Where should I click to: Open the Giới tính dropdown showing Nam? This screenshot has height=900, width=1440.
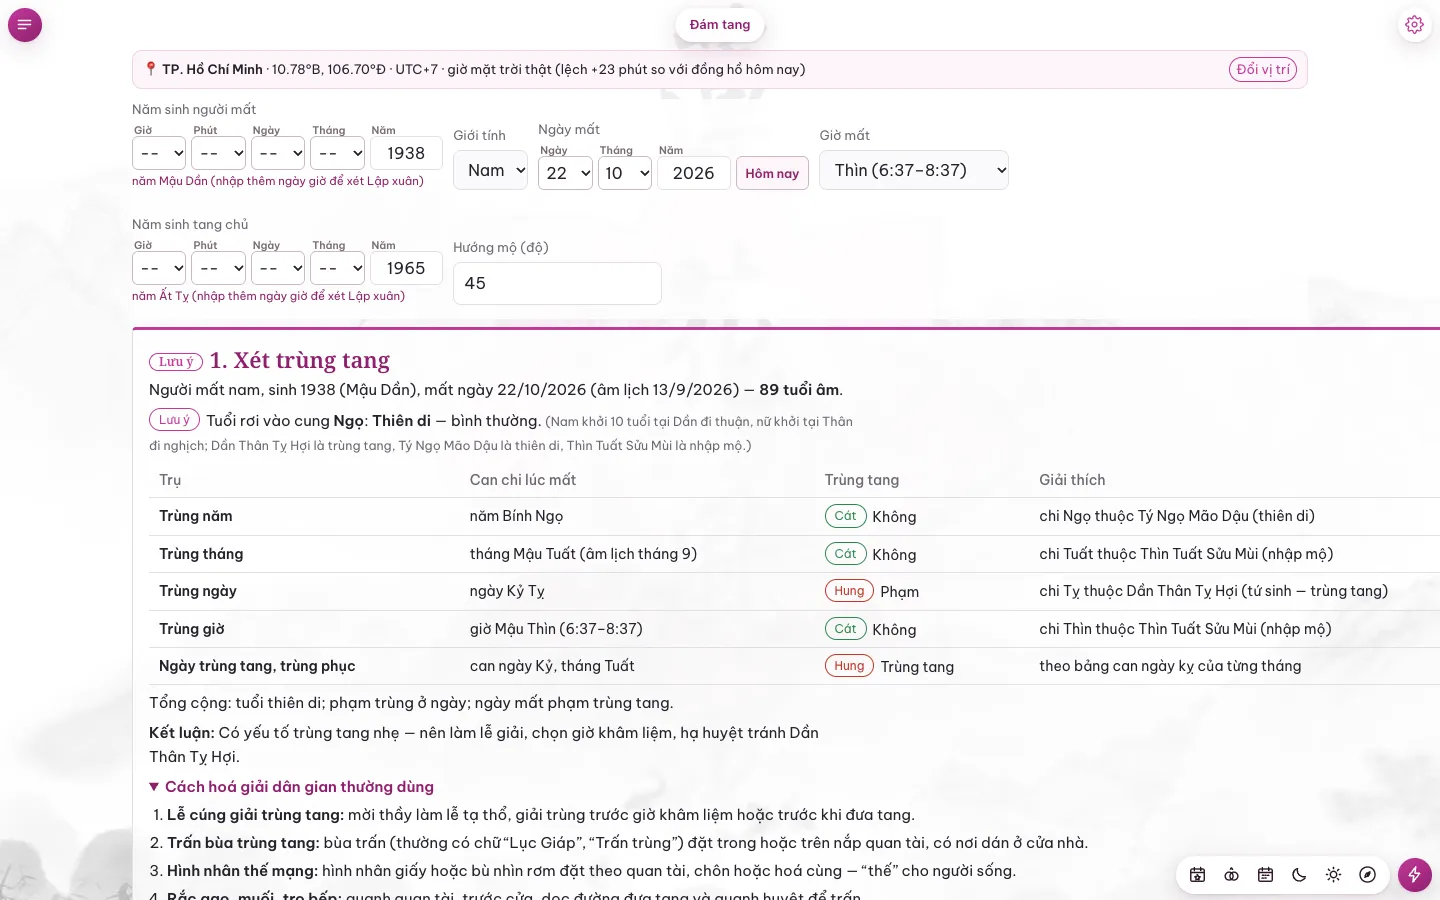pos(490,170)
